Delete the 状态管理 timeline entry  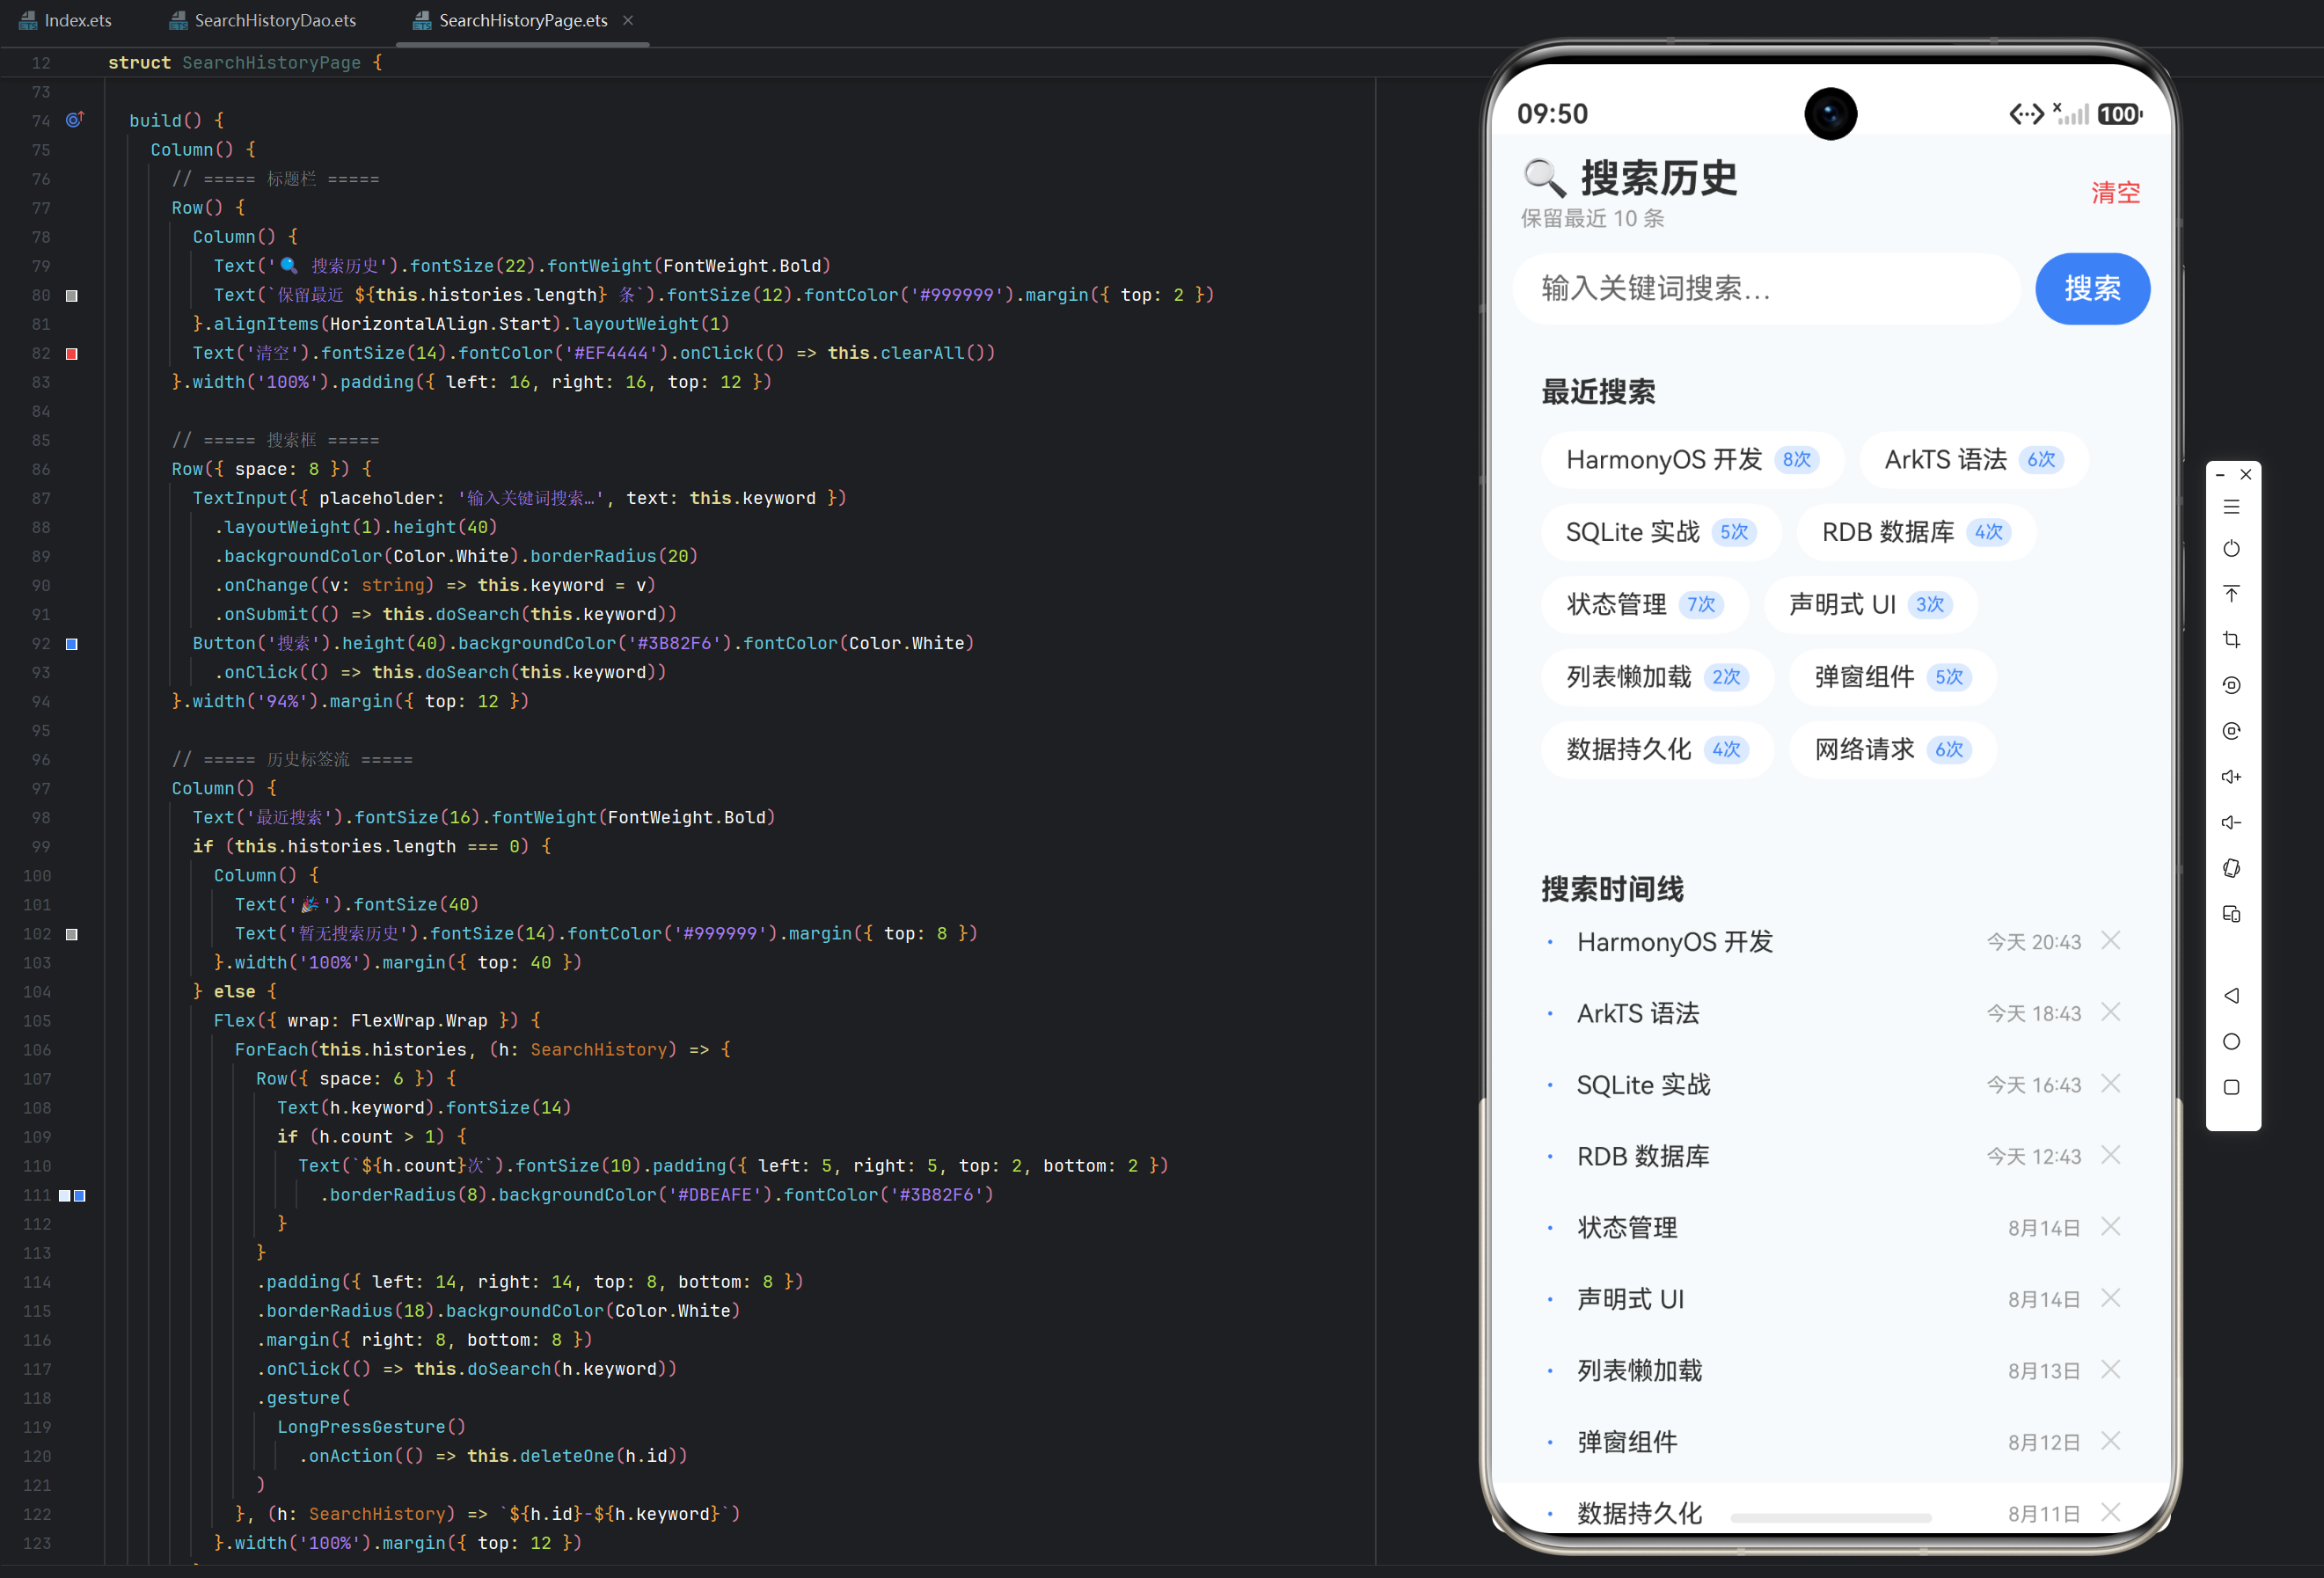(2111, 1227)
